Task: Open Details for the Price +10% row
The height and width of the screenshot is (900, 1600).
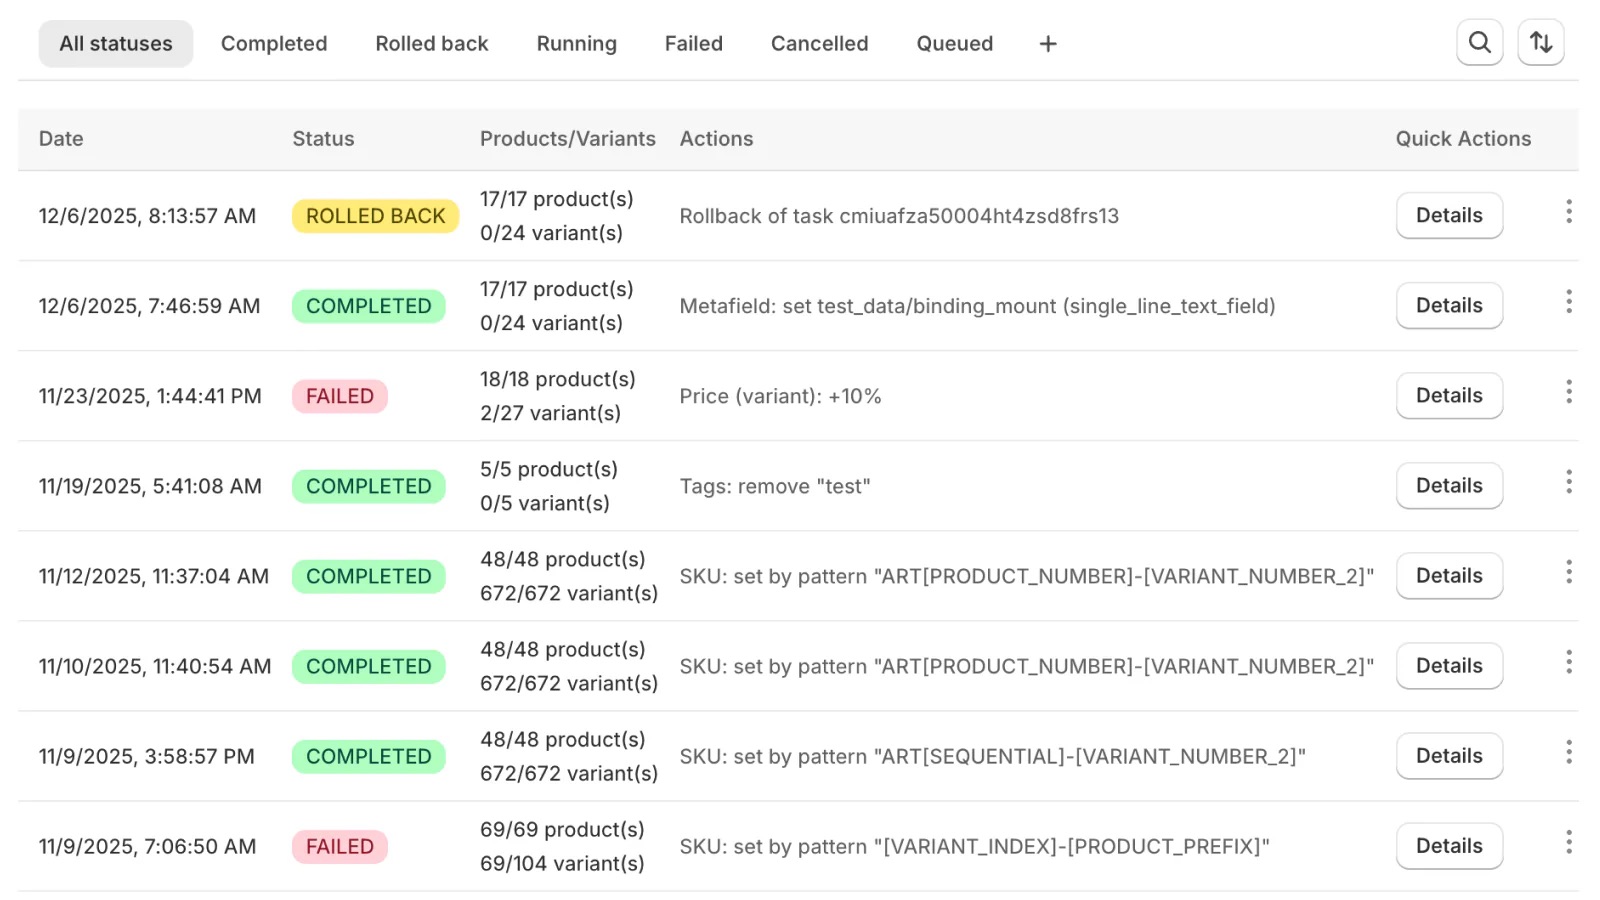Action: click(x=1449, y=396)
